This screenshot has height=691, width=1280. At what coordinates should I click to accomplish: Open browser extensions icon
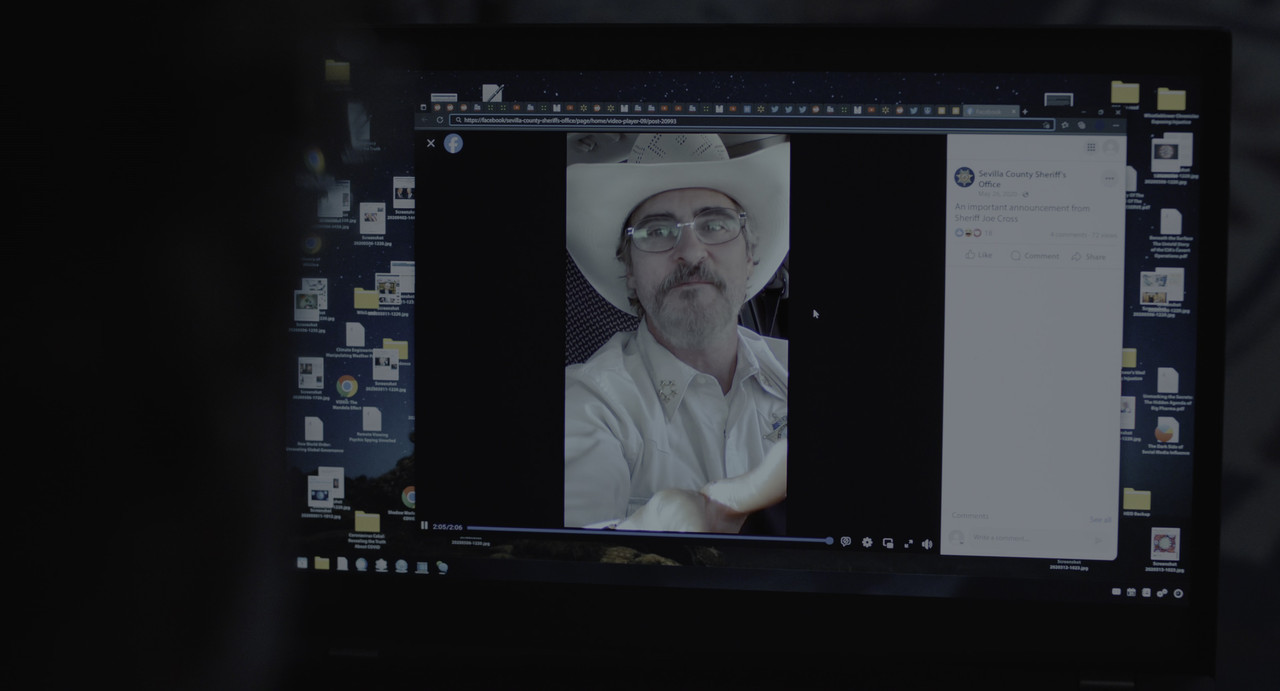(1081, 125)
